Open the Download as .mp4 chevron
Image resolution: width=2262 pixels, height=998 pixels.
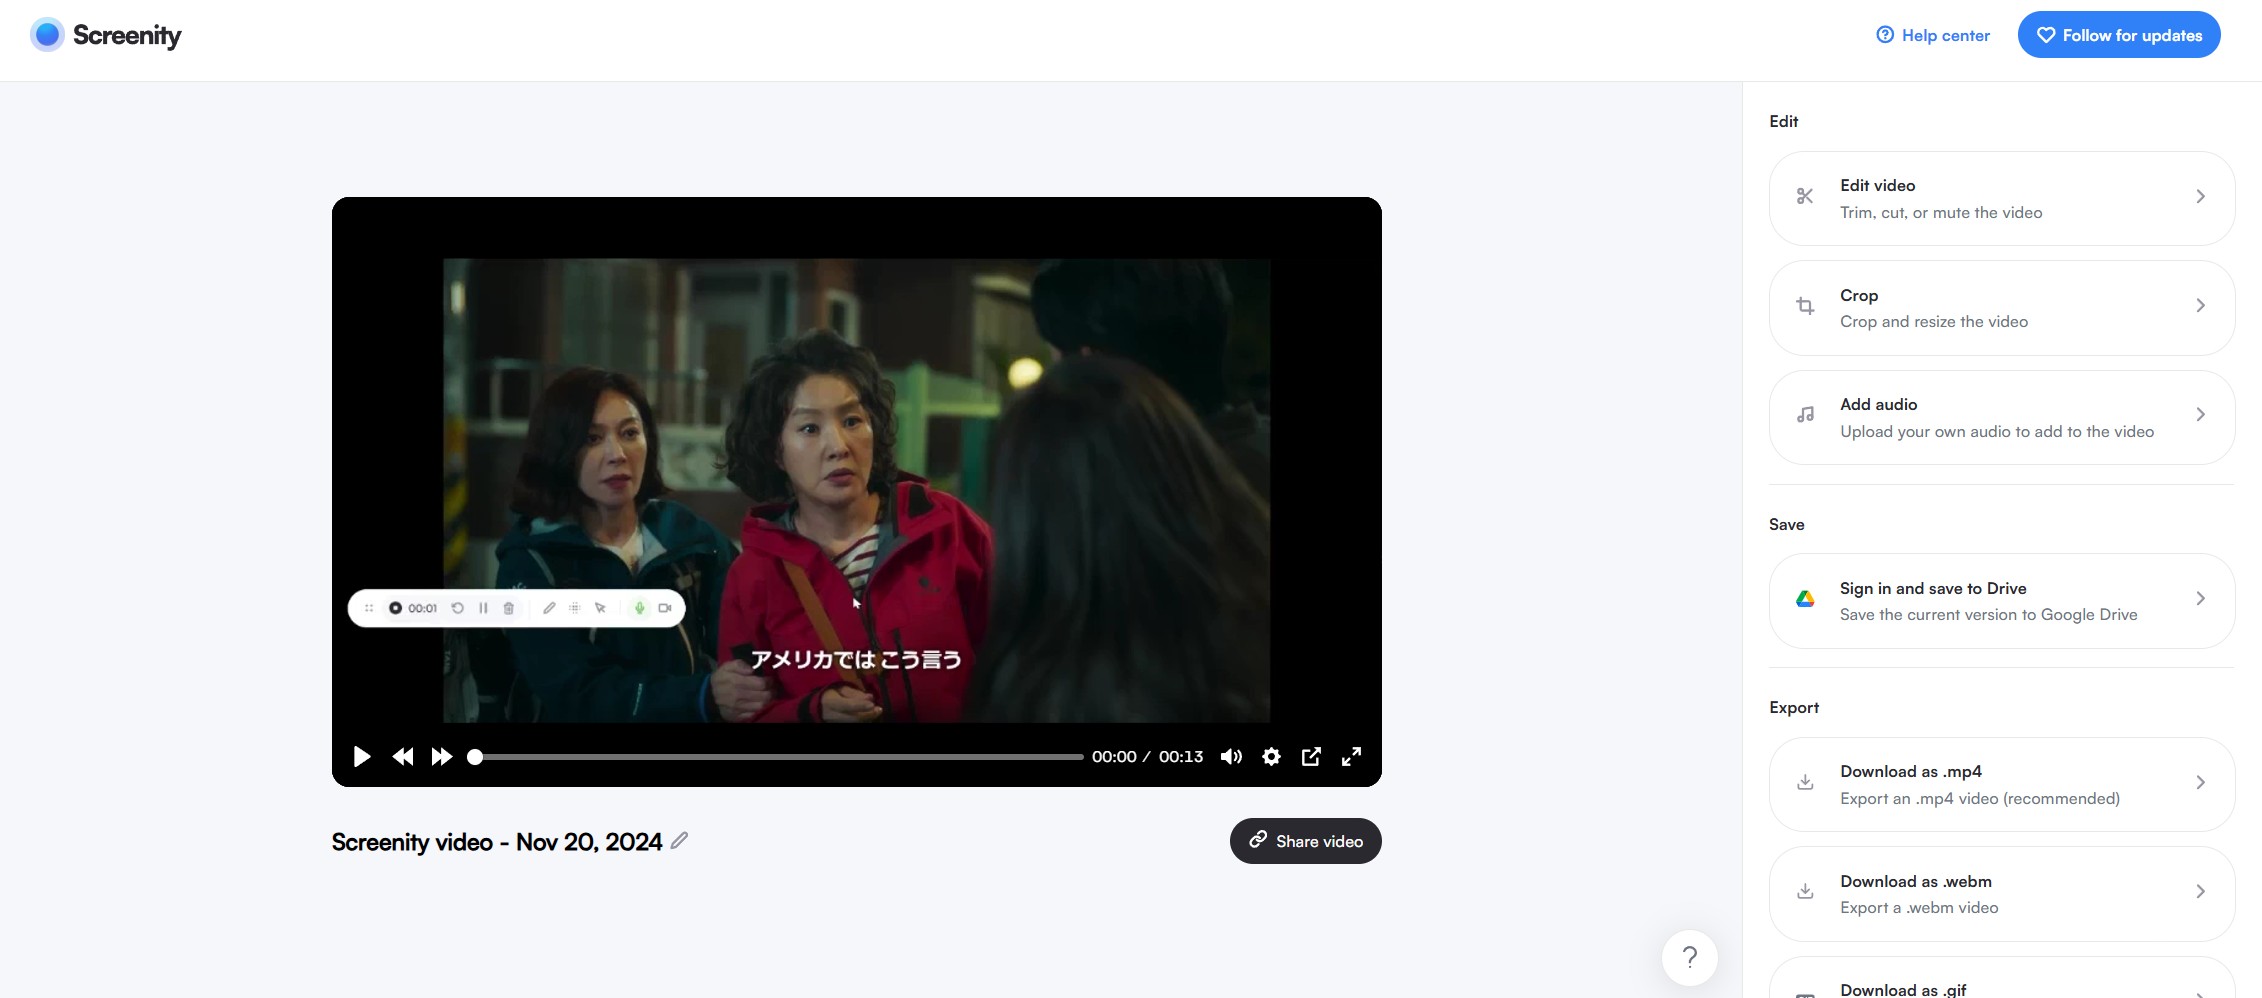click(x=2200, y=783)
